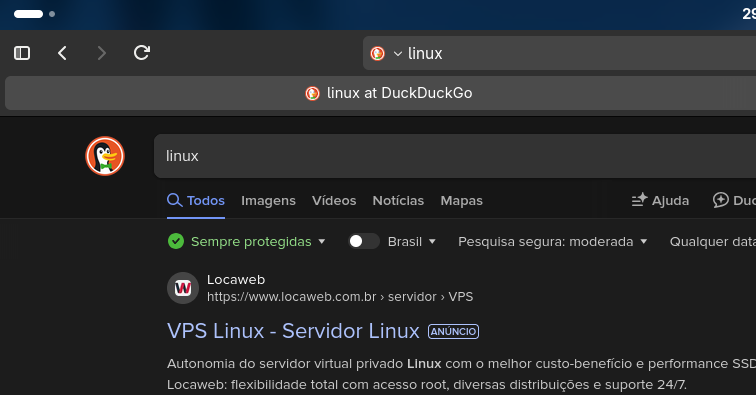The width and height of the screenshot is (756, 395).
Task: Open Pesquisa segura: moderada dropdown
Action: (x=553, y=242)
